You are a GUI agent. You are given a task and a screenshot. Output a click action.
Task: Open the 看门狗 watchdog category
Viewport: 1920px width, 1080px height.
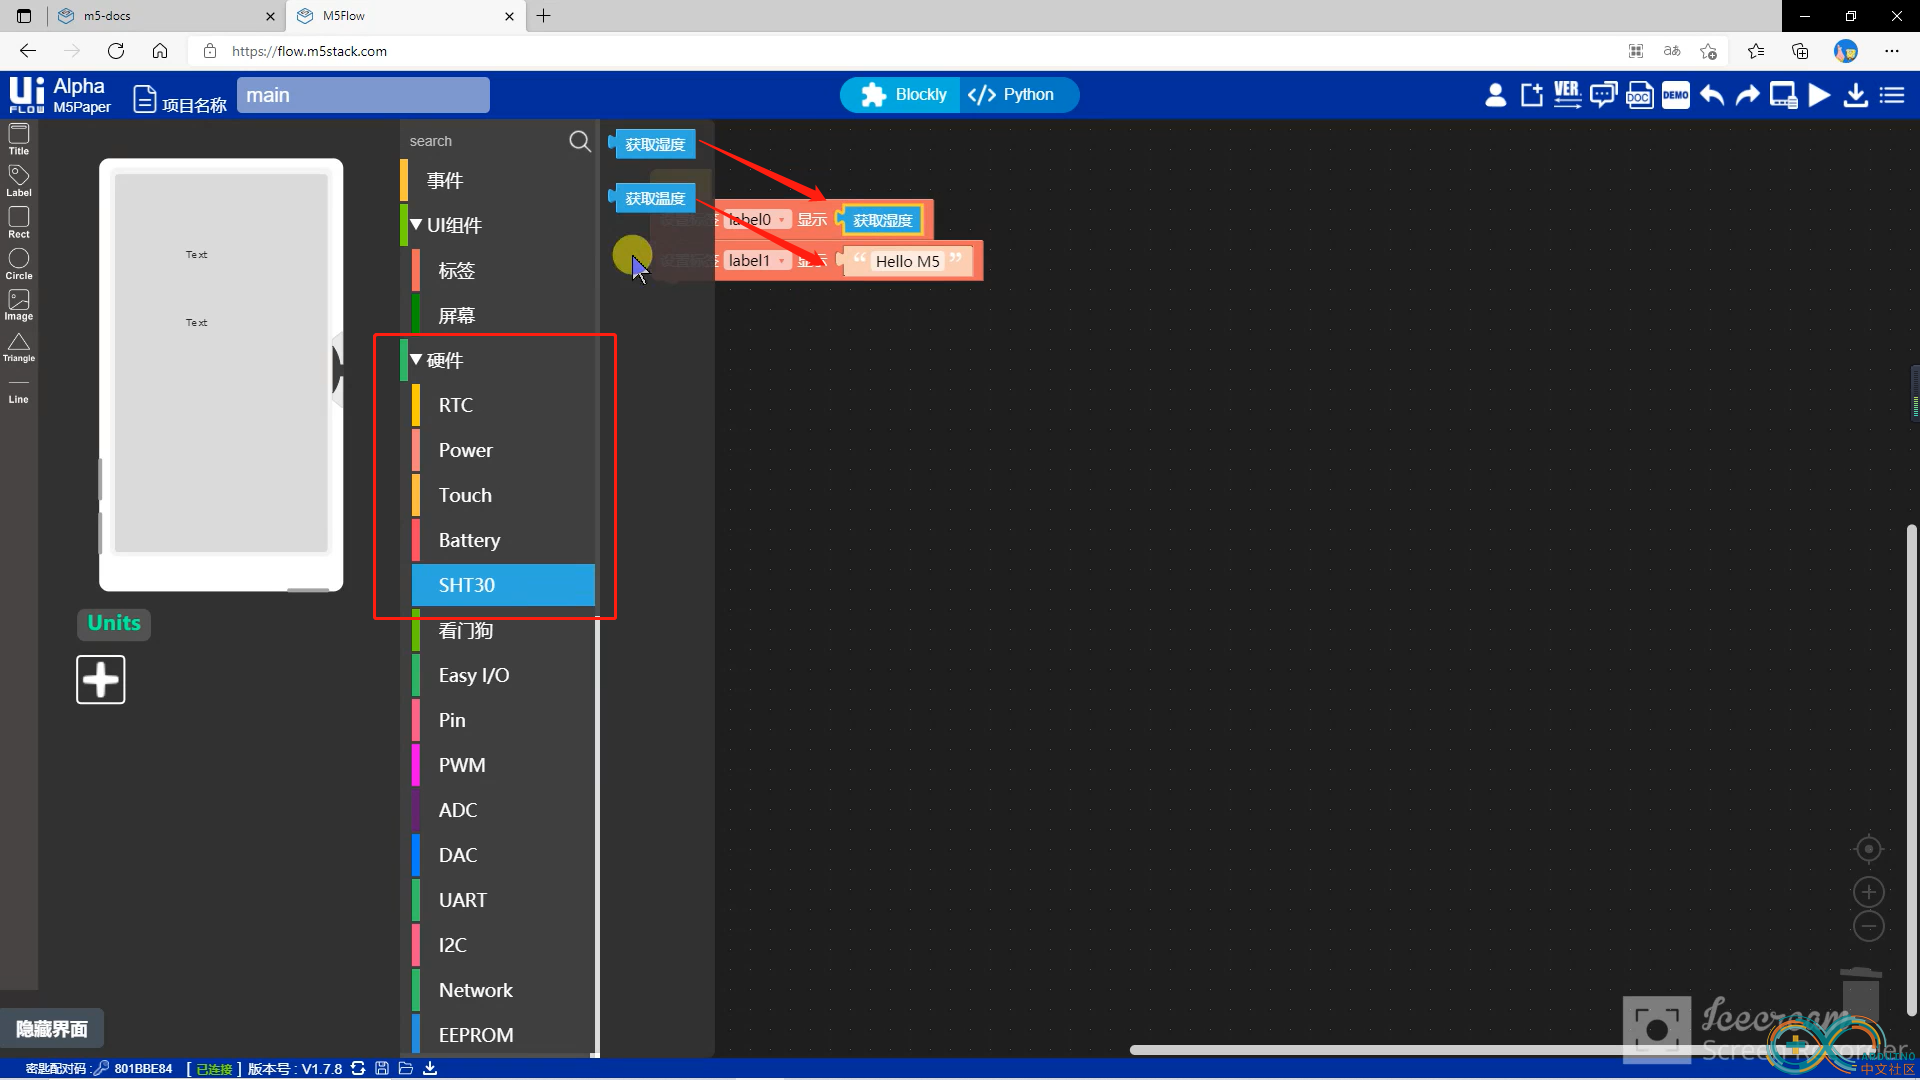(x=504, y=630)
